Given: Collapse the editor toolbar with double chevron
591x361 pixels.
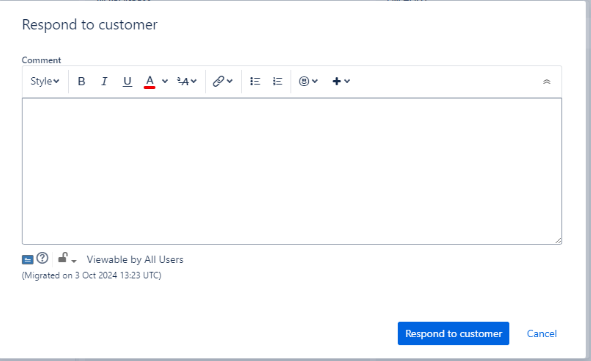Looking at the screenshot, I should [547, 81].
